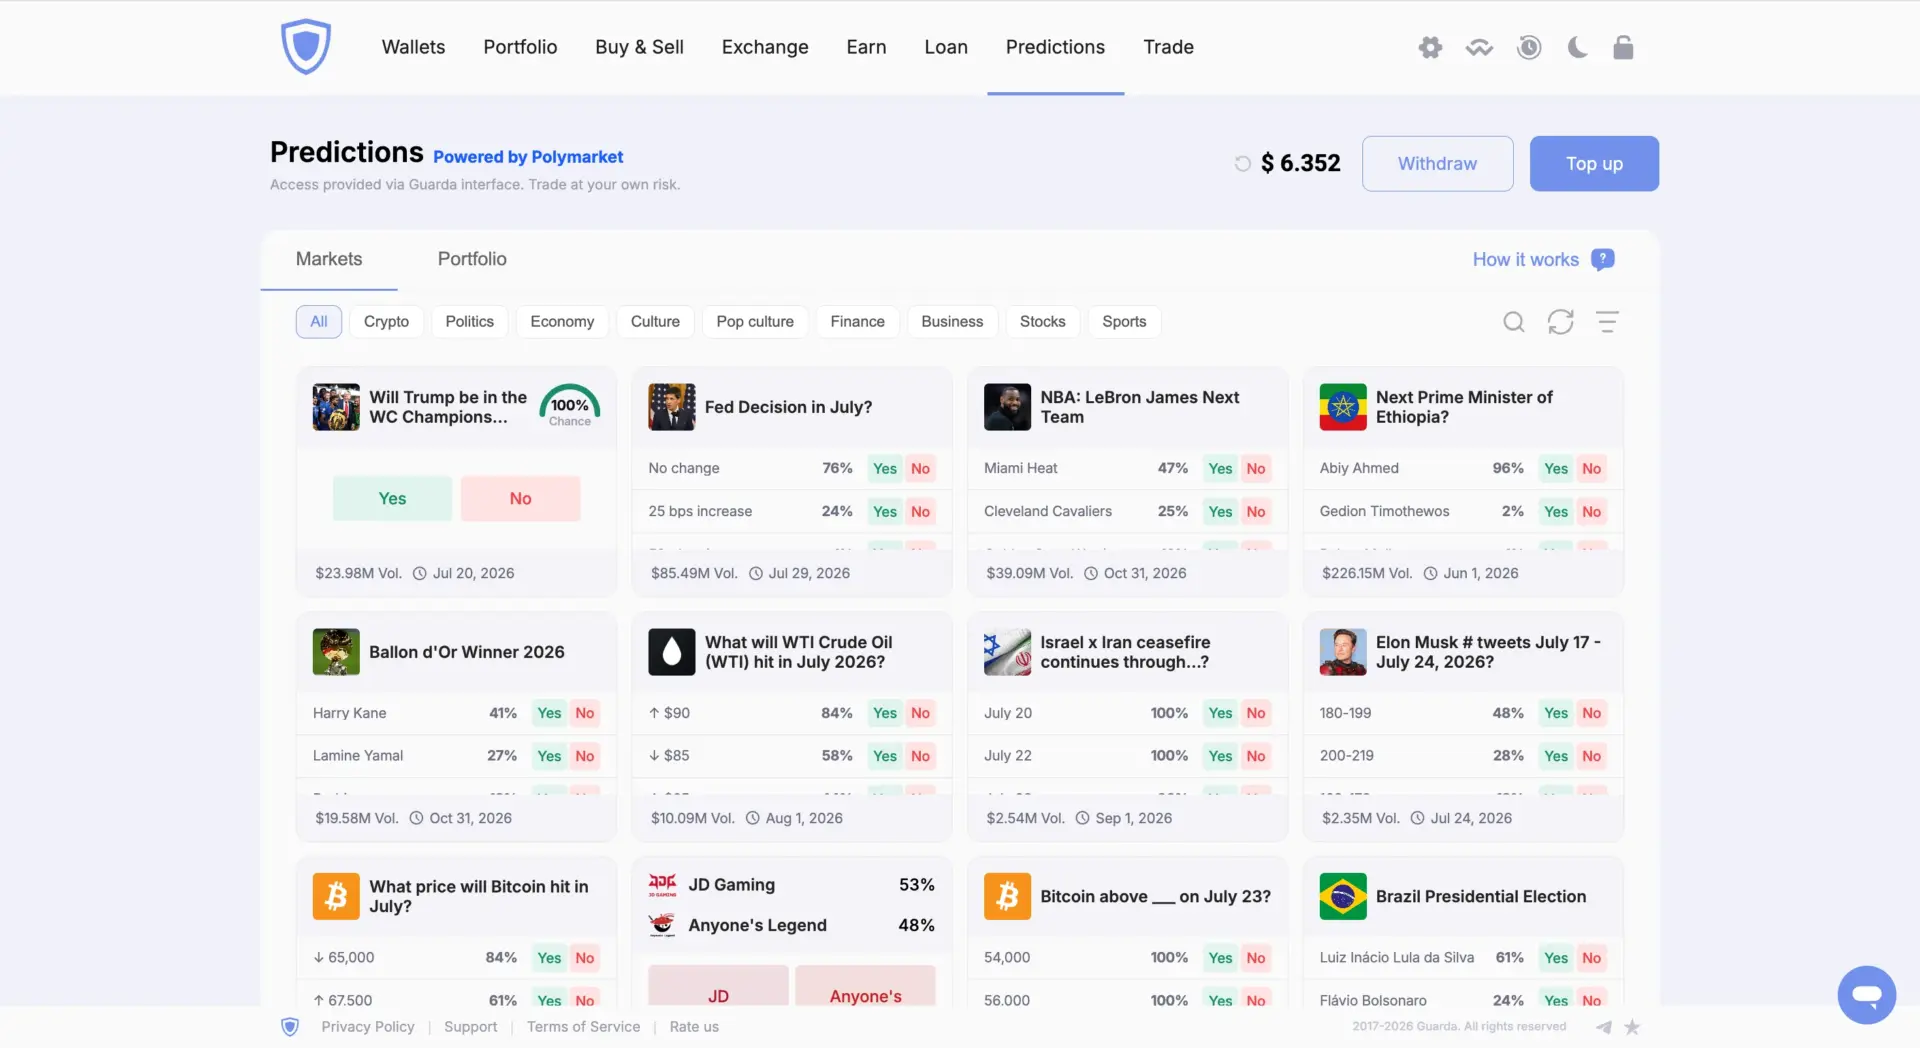This screenshot has width=1920, height=1048.
Task: Open the sort filter lines icon
Action: tap(1607, 321)
